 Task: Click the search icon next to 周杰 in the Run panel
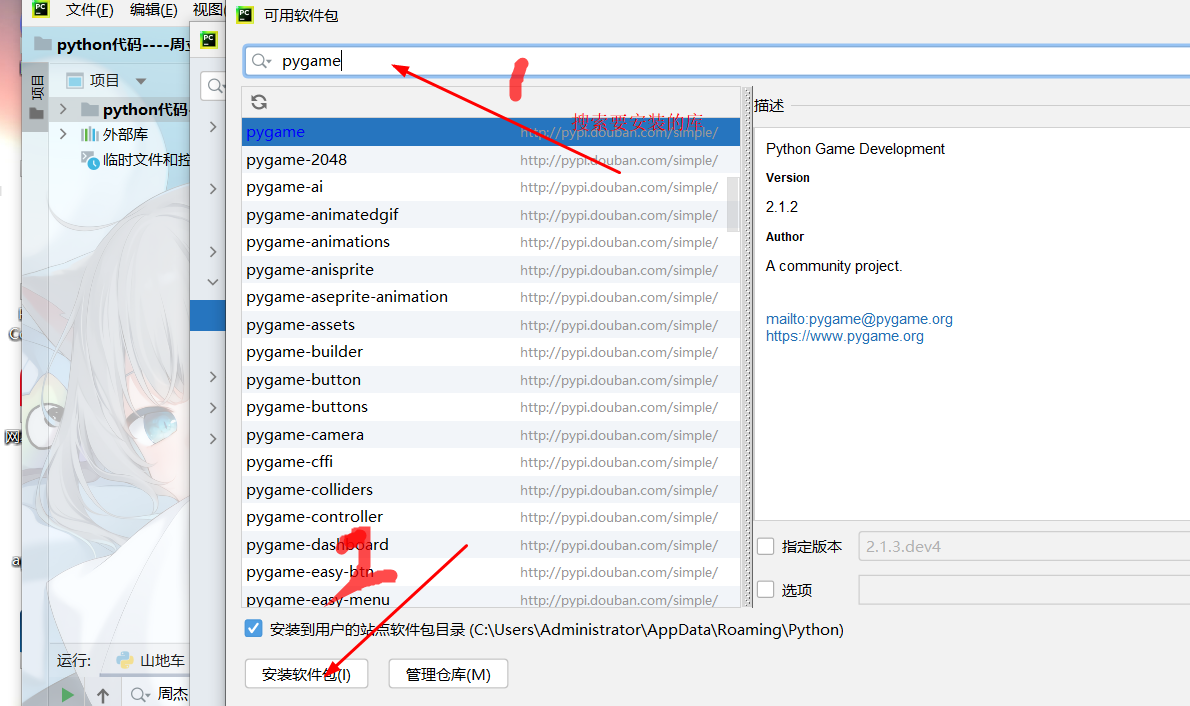[140, 694]
